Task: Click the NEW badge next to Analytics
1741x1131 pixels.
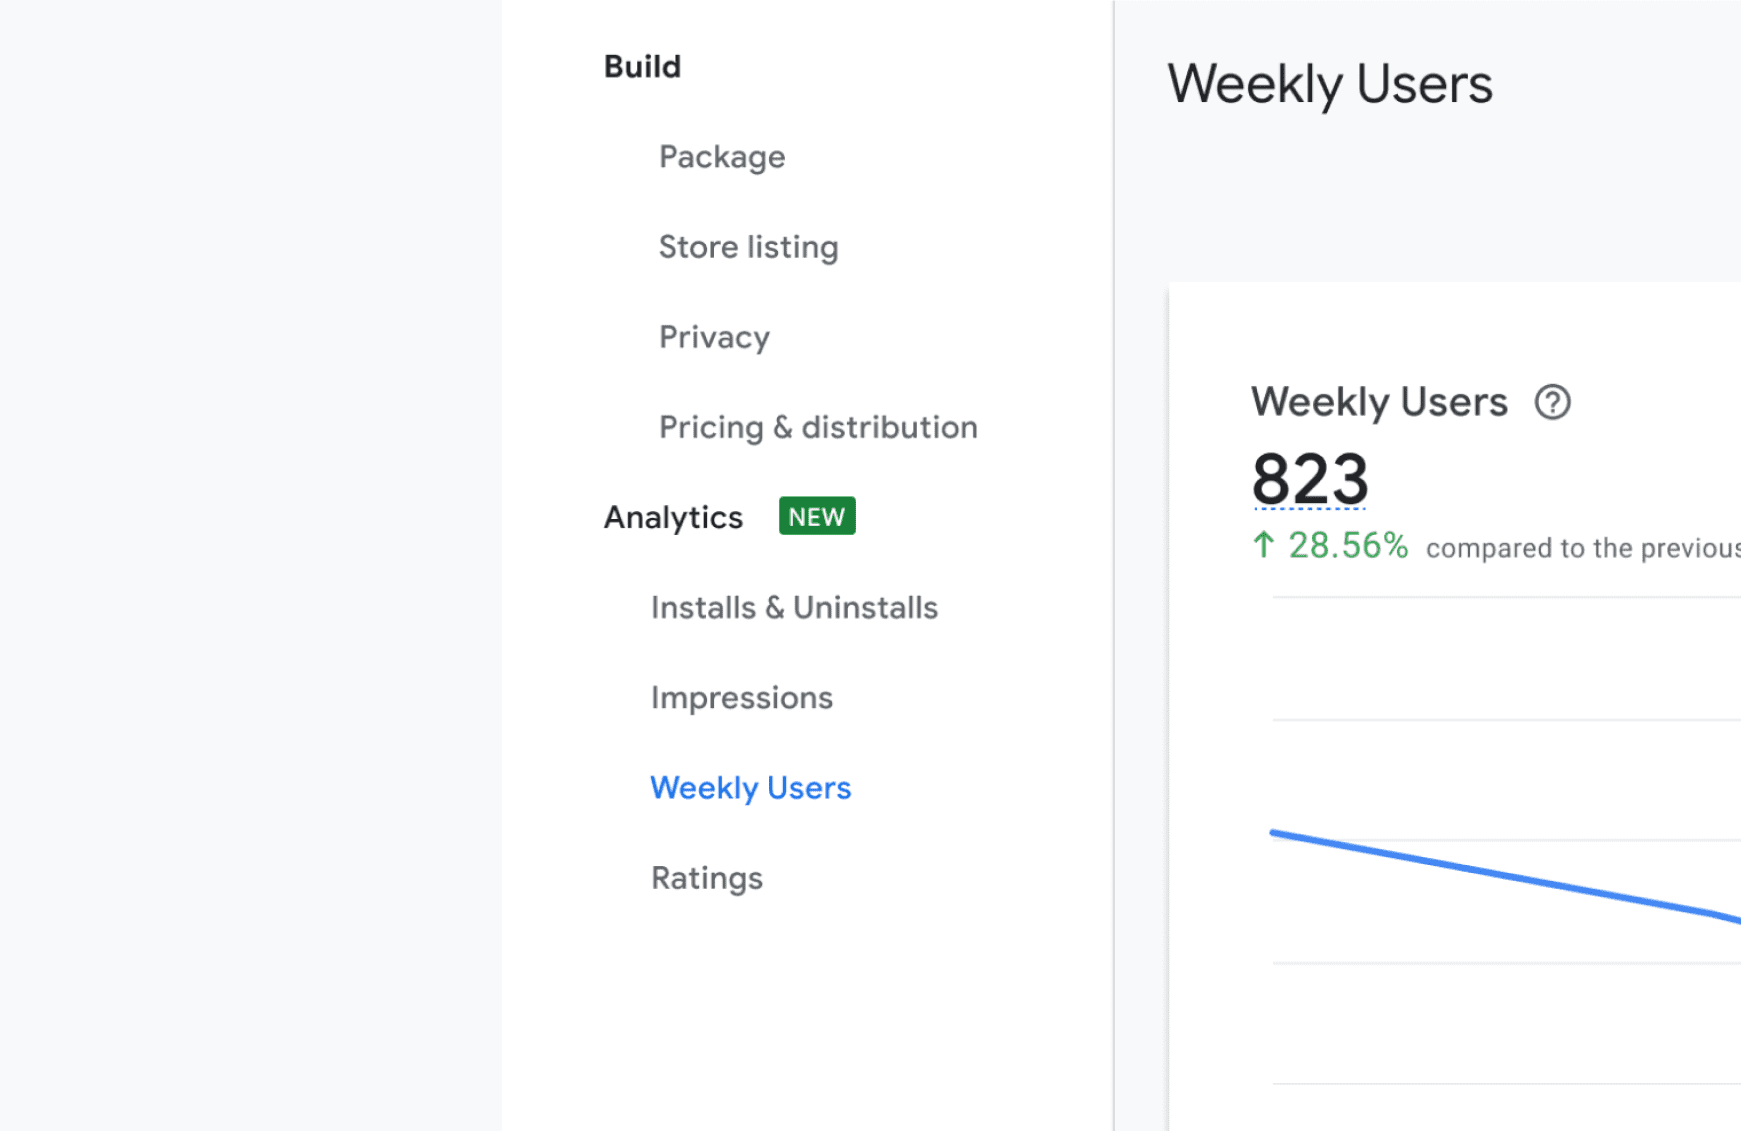Action: pyautogui.click(x=816, y=516)
